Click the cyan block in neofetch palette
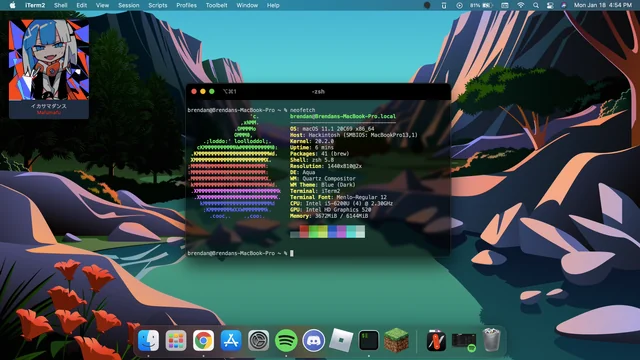 coord(351,231)
